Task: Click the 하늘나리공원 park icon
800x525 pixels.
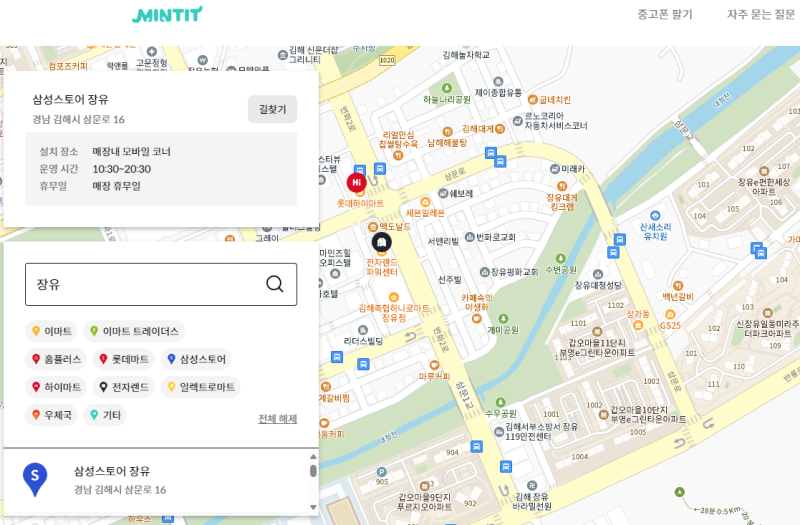Action: point(447,88)
